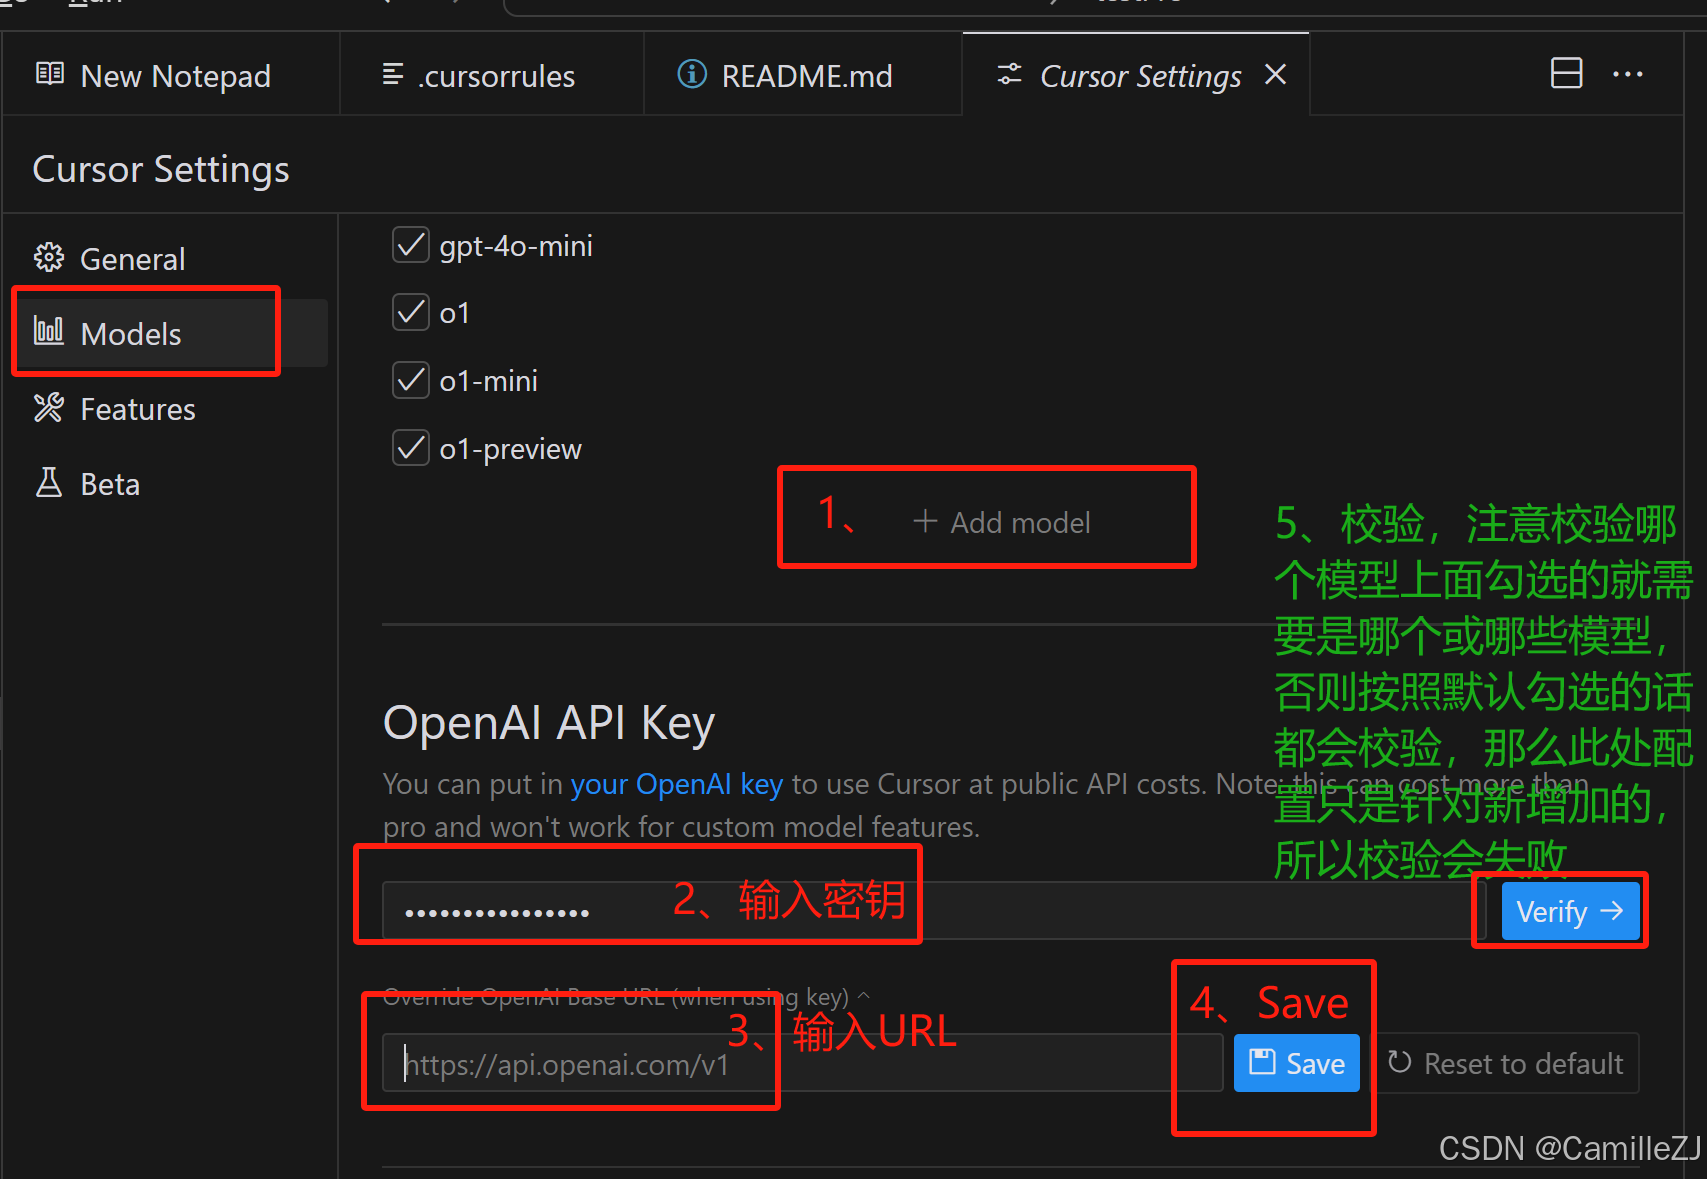
Task: Click the Models bar chart icon
Action: pyautogui.click(x=49, y=331)
